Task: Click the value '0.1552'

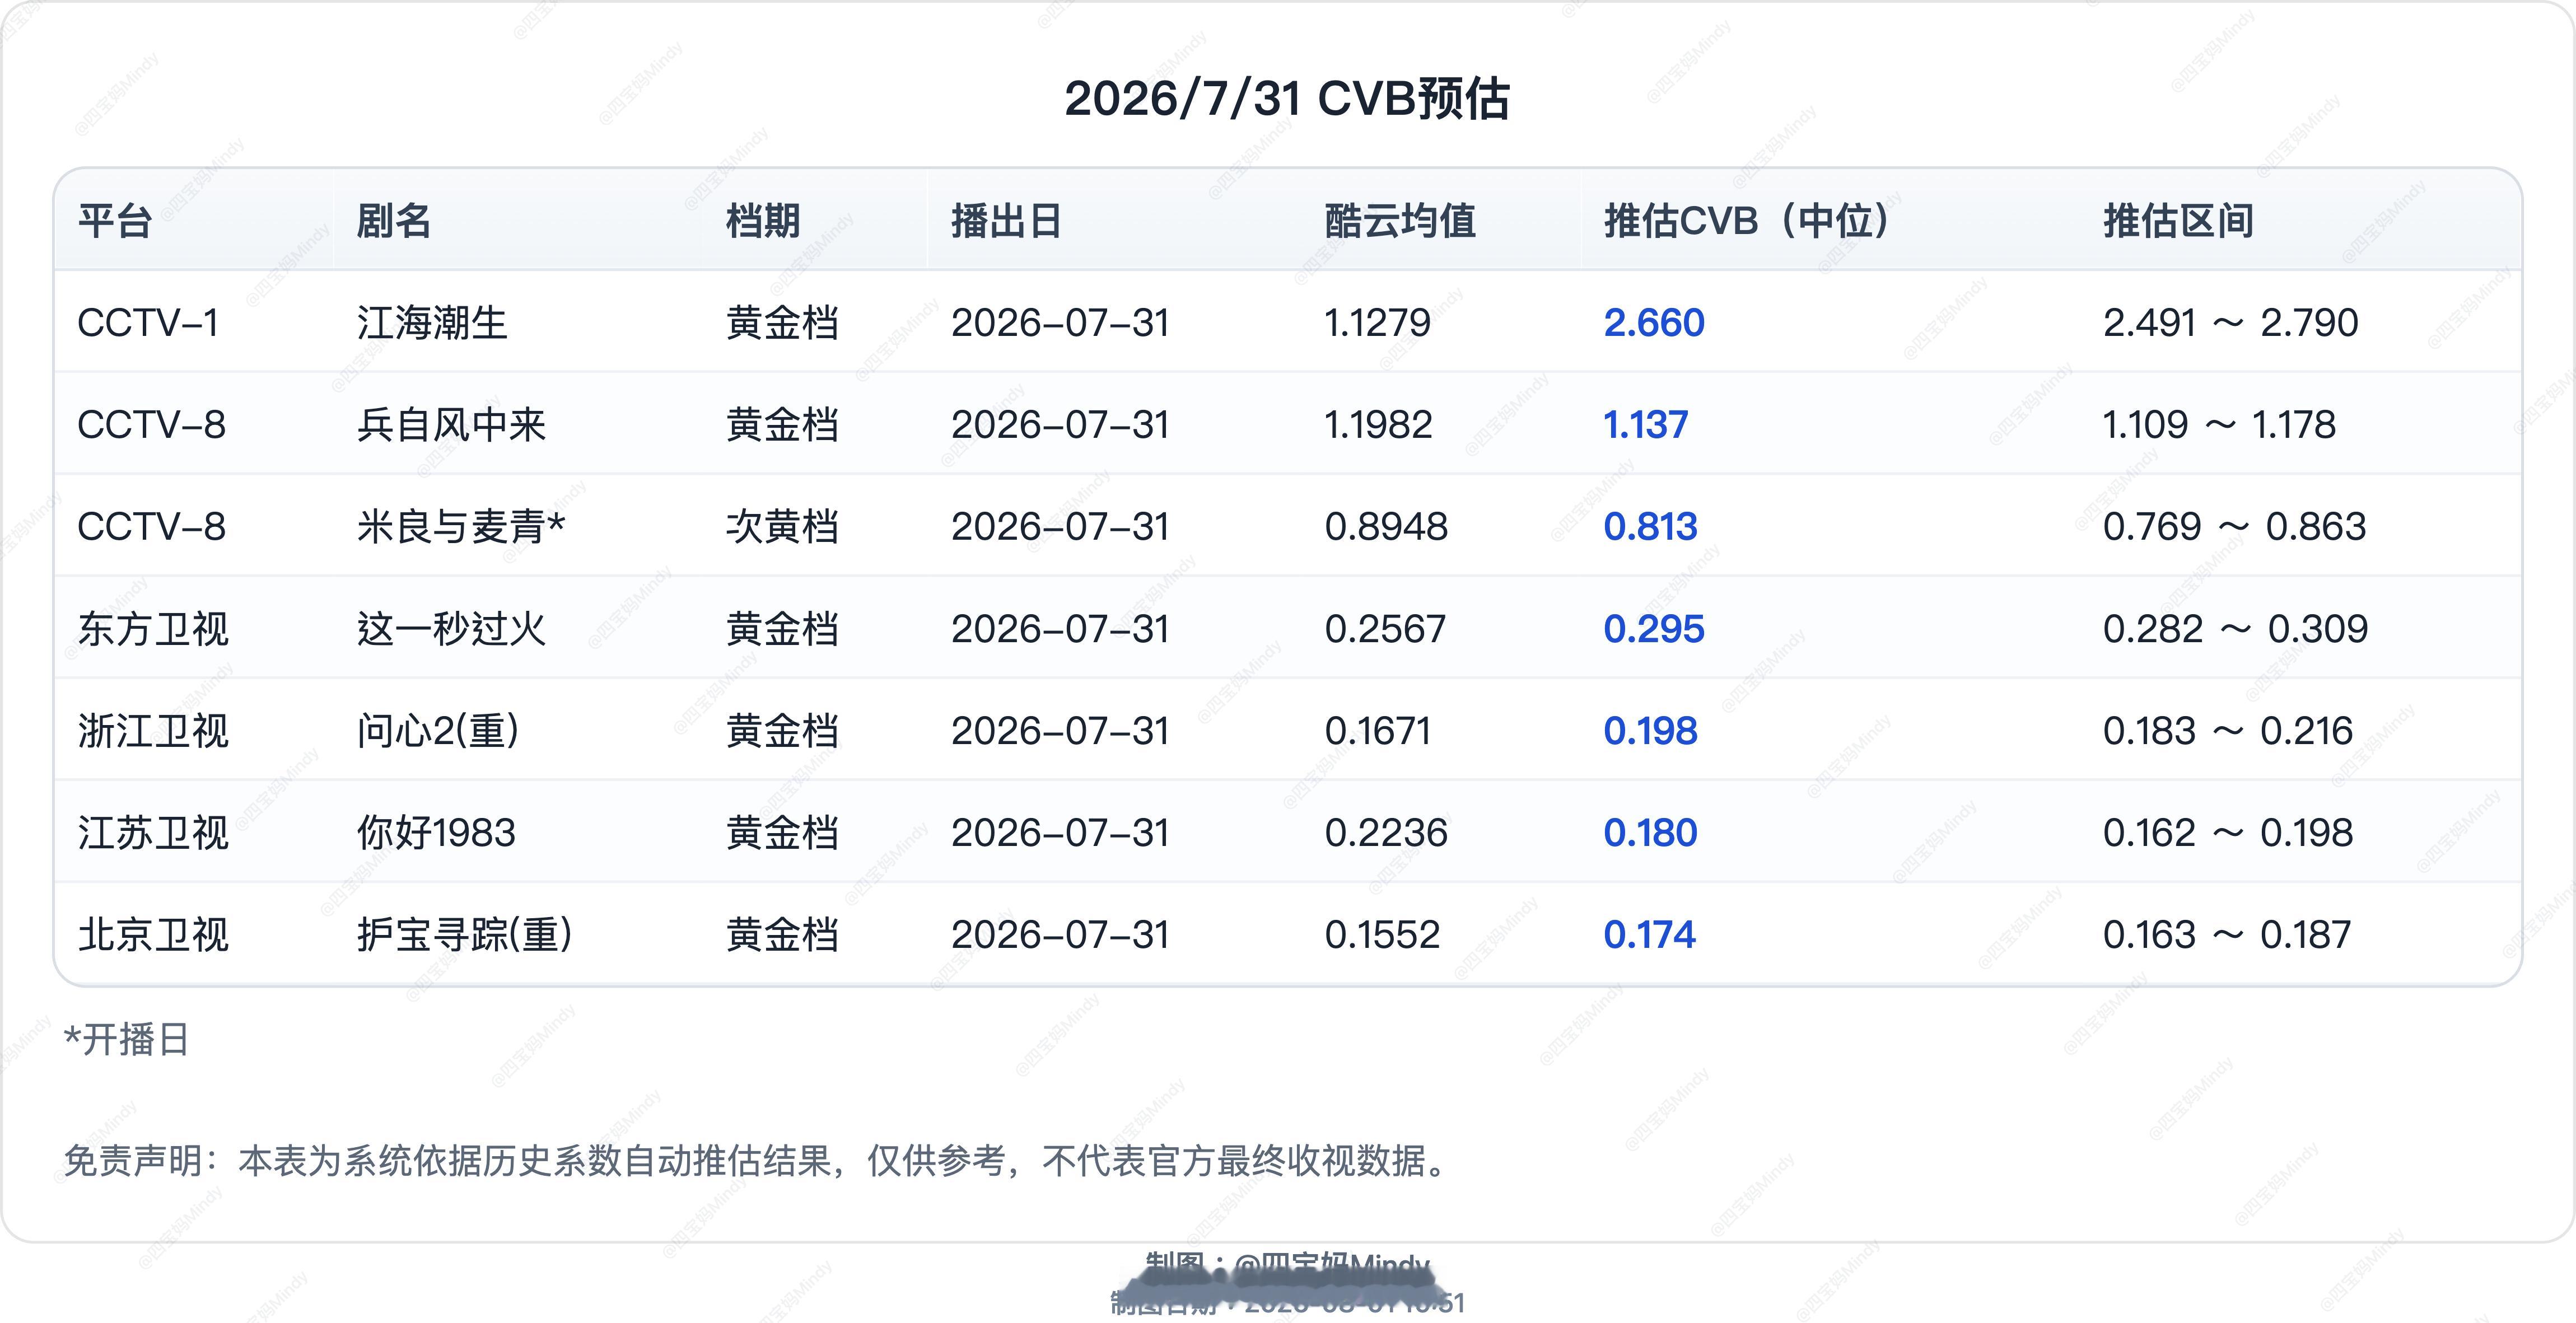Action: tap(1382, 935)
